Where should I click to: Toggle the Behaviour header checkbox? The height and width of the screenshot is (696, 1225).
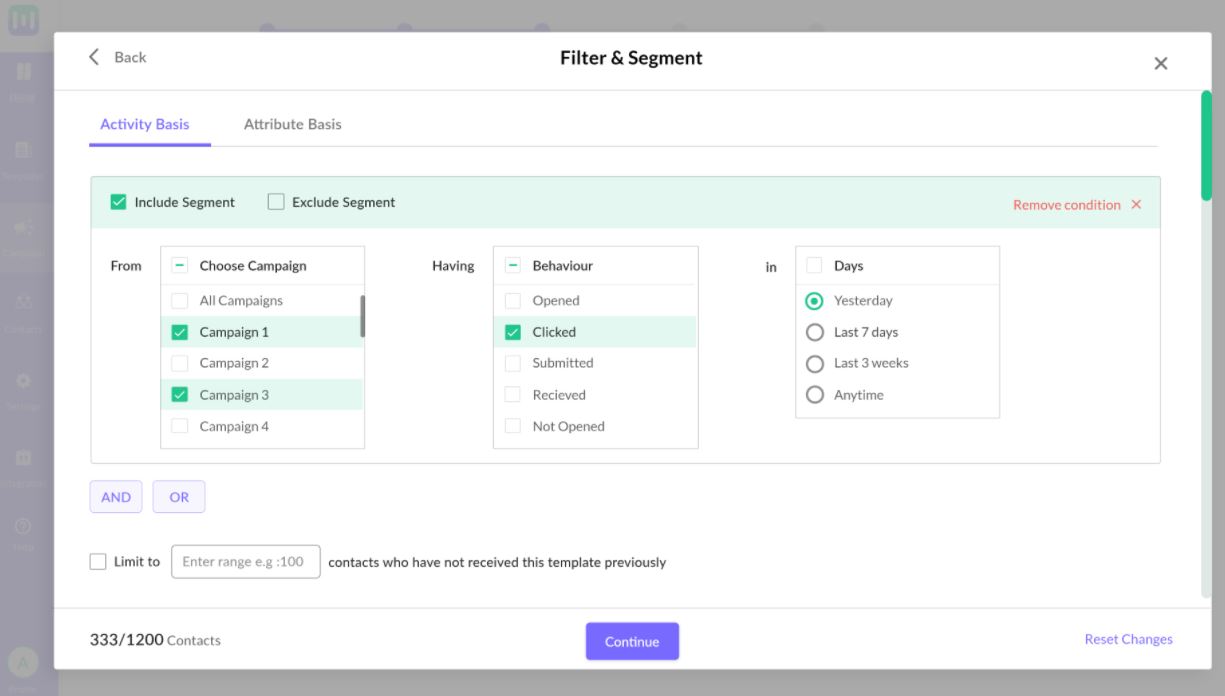pyautogui.click(x=513, y=266)
